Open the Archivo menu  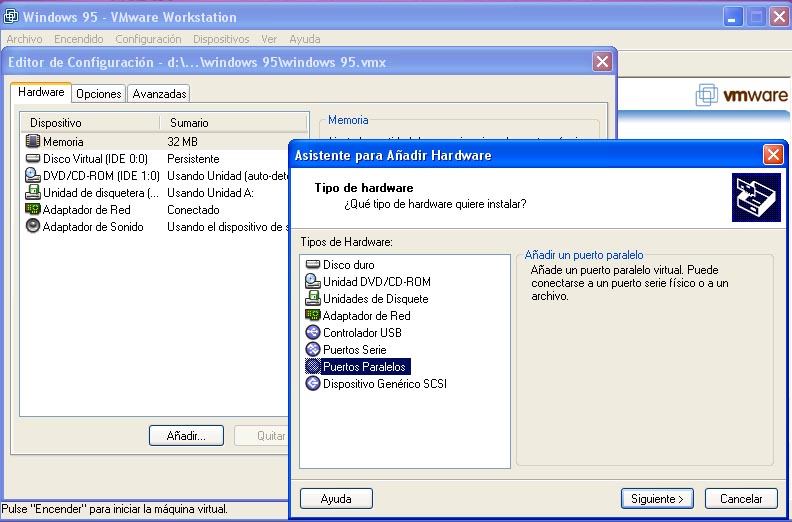click(x=24, y=39)
